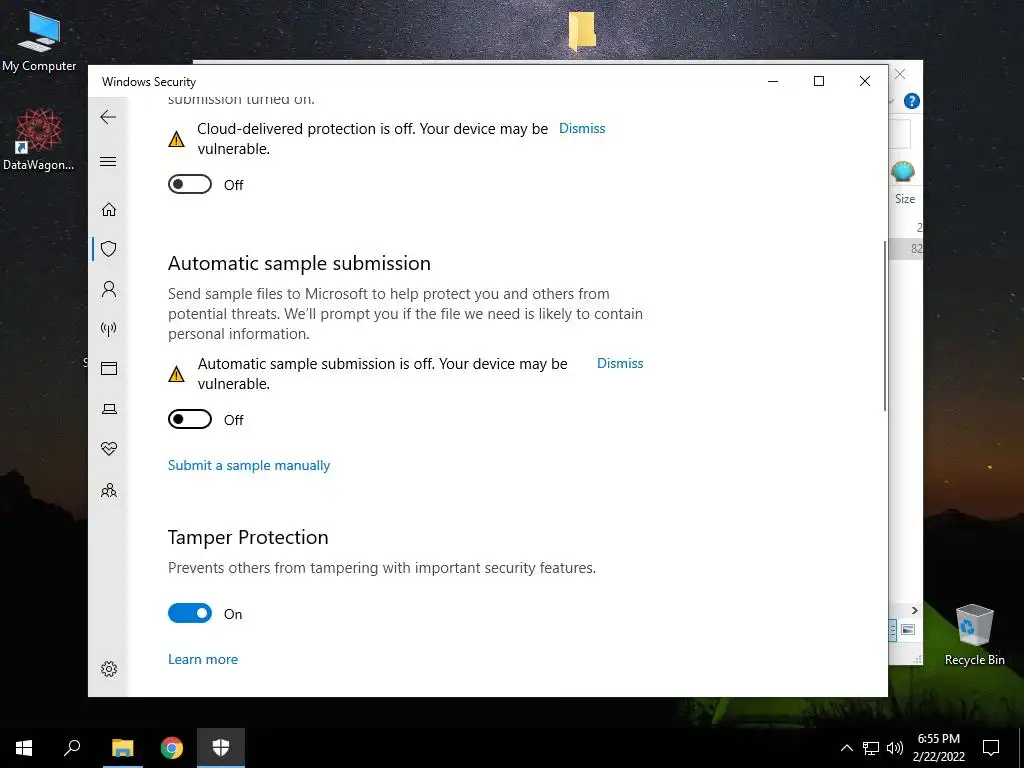Image resolution: width=1024 pixels, height=768 pixels.
Task: Go back with the Windows Security back arrow
Action: (108, 117)
